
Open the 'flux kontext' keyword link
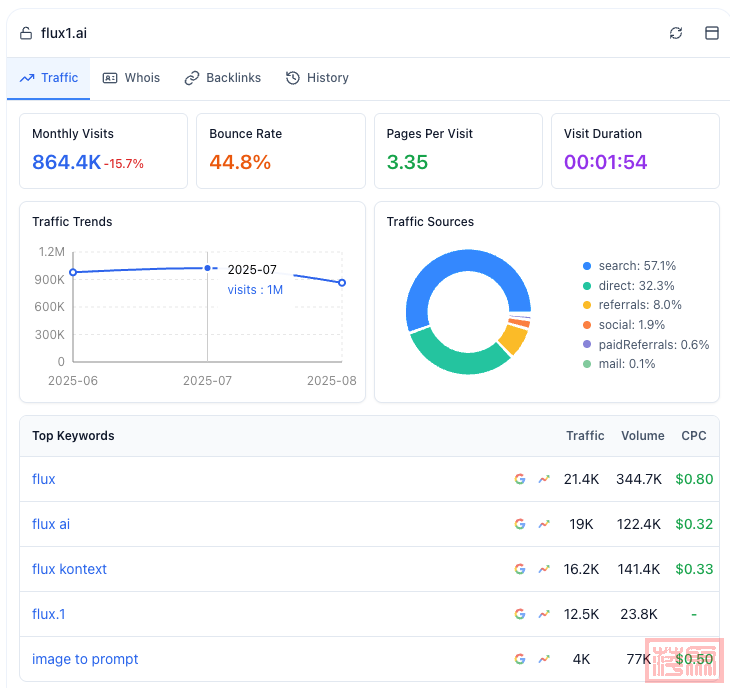[x=69, y=569]
